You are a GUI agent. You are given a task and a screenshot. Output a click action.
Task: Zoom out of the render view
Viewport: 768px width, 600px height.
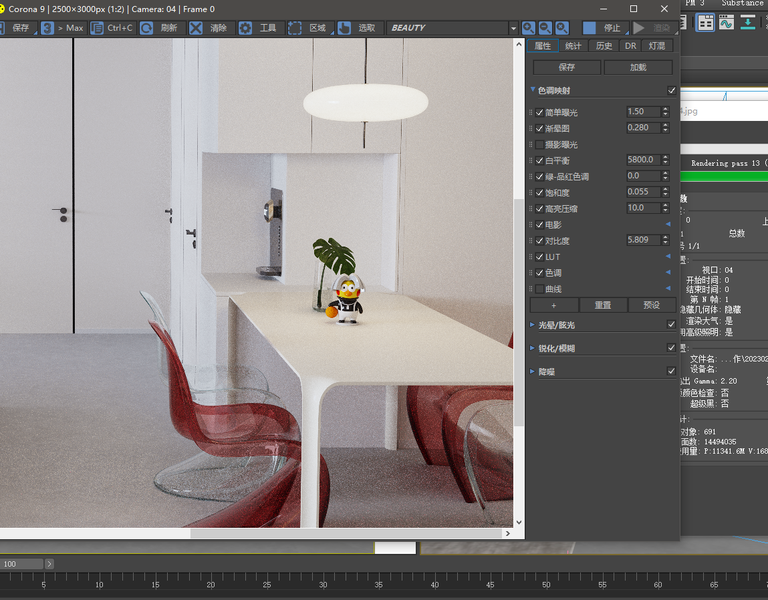pyautogui.click(x=545, y=28)
